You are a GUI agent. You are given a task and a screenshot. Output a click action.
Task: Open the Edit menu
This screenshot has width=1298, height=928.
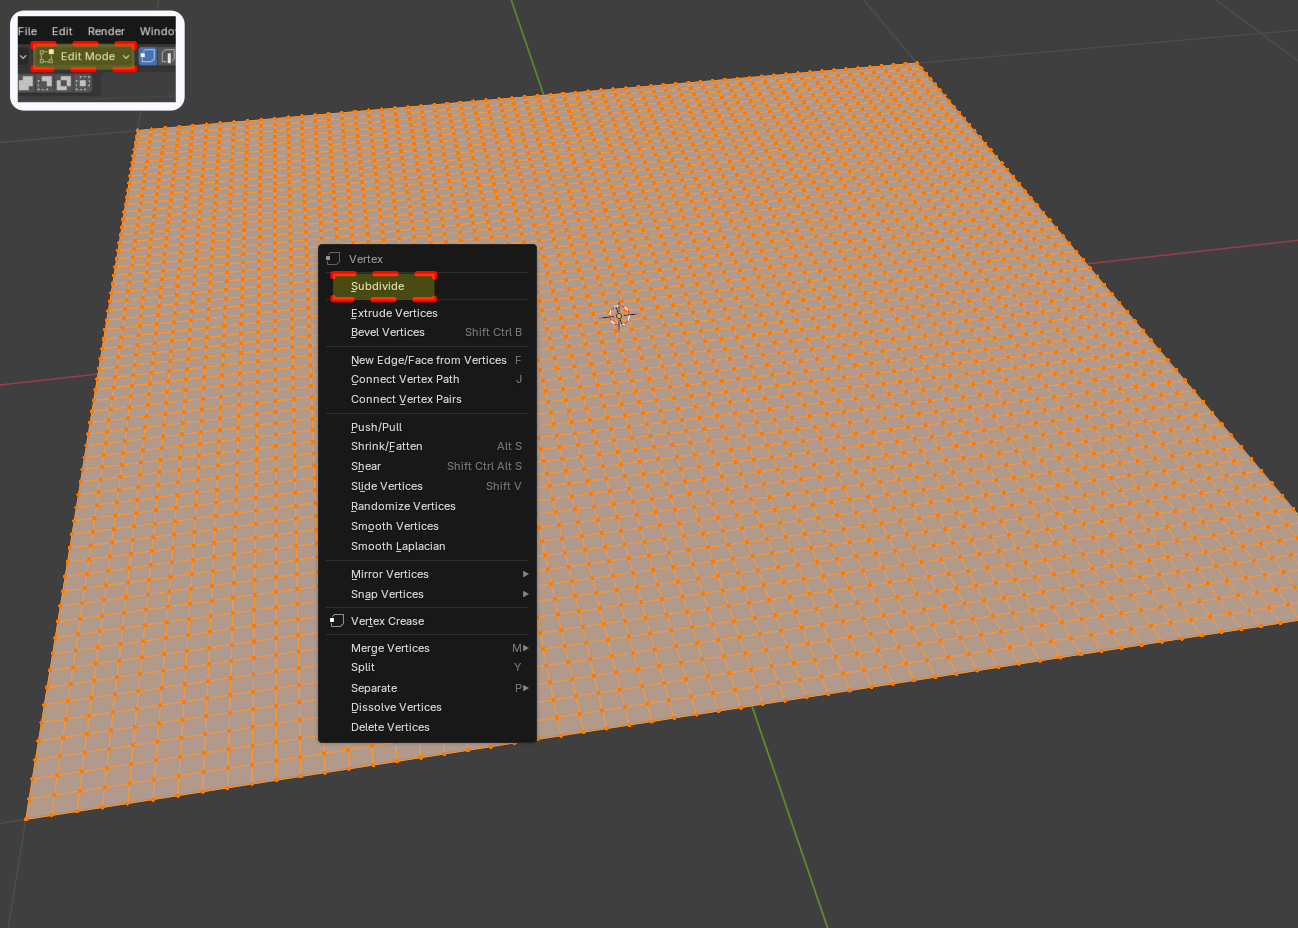(62, 31)
